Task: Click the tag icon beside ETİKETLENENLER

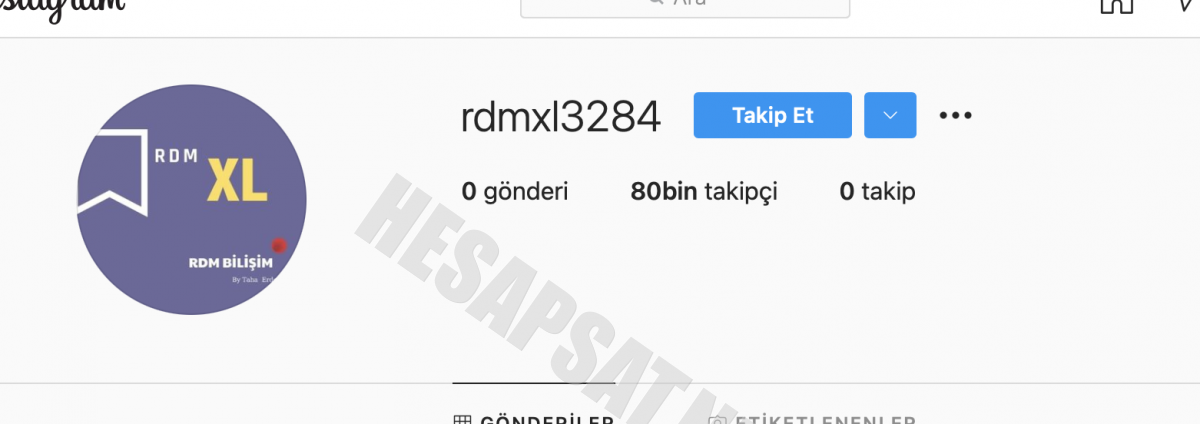Action: point(716,420)
